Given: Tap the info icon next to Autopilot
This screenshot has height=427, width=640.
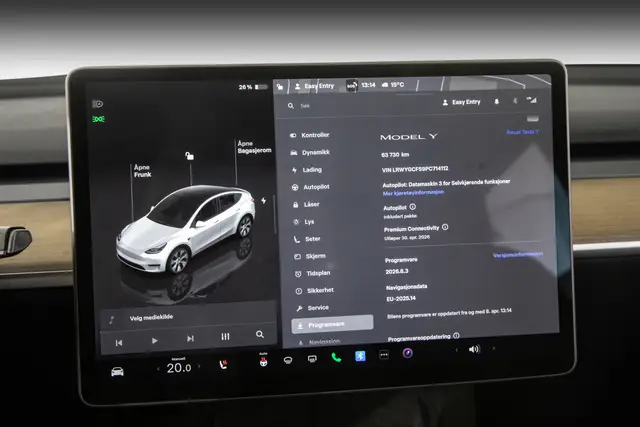Looking at the screenshot, I should pos(413,207).
